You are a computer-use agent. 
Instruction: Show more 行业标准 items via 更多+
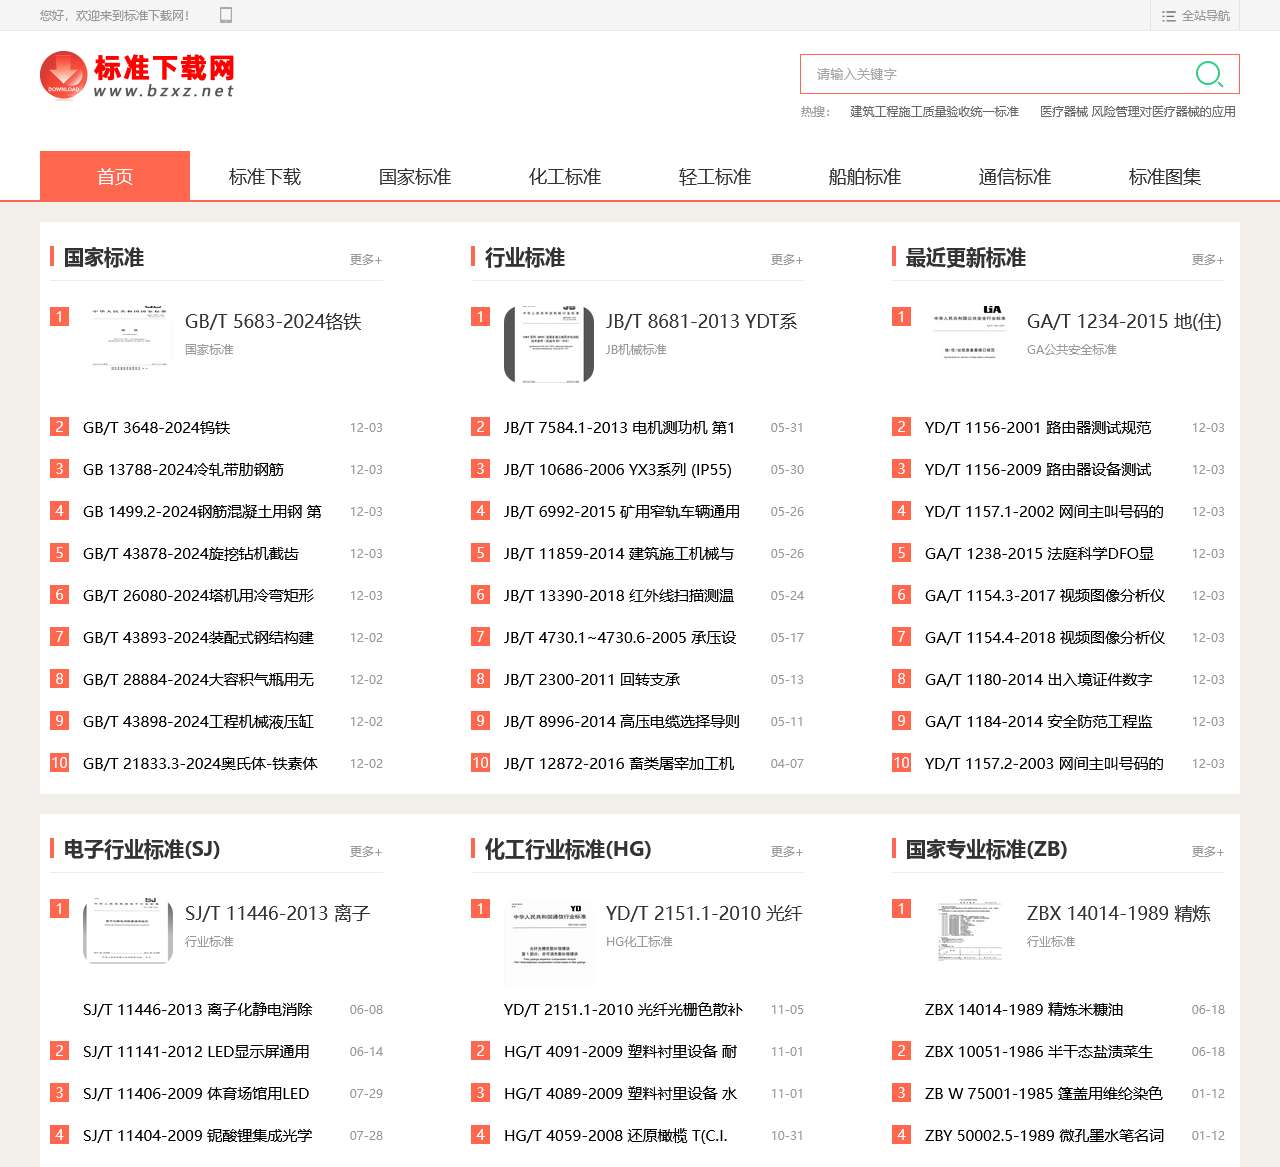787,260
